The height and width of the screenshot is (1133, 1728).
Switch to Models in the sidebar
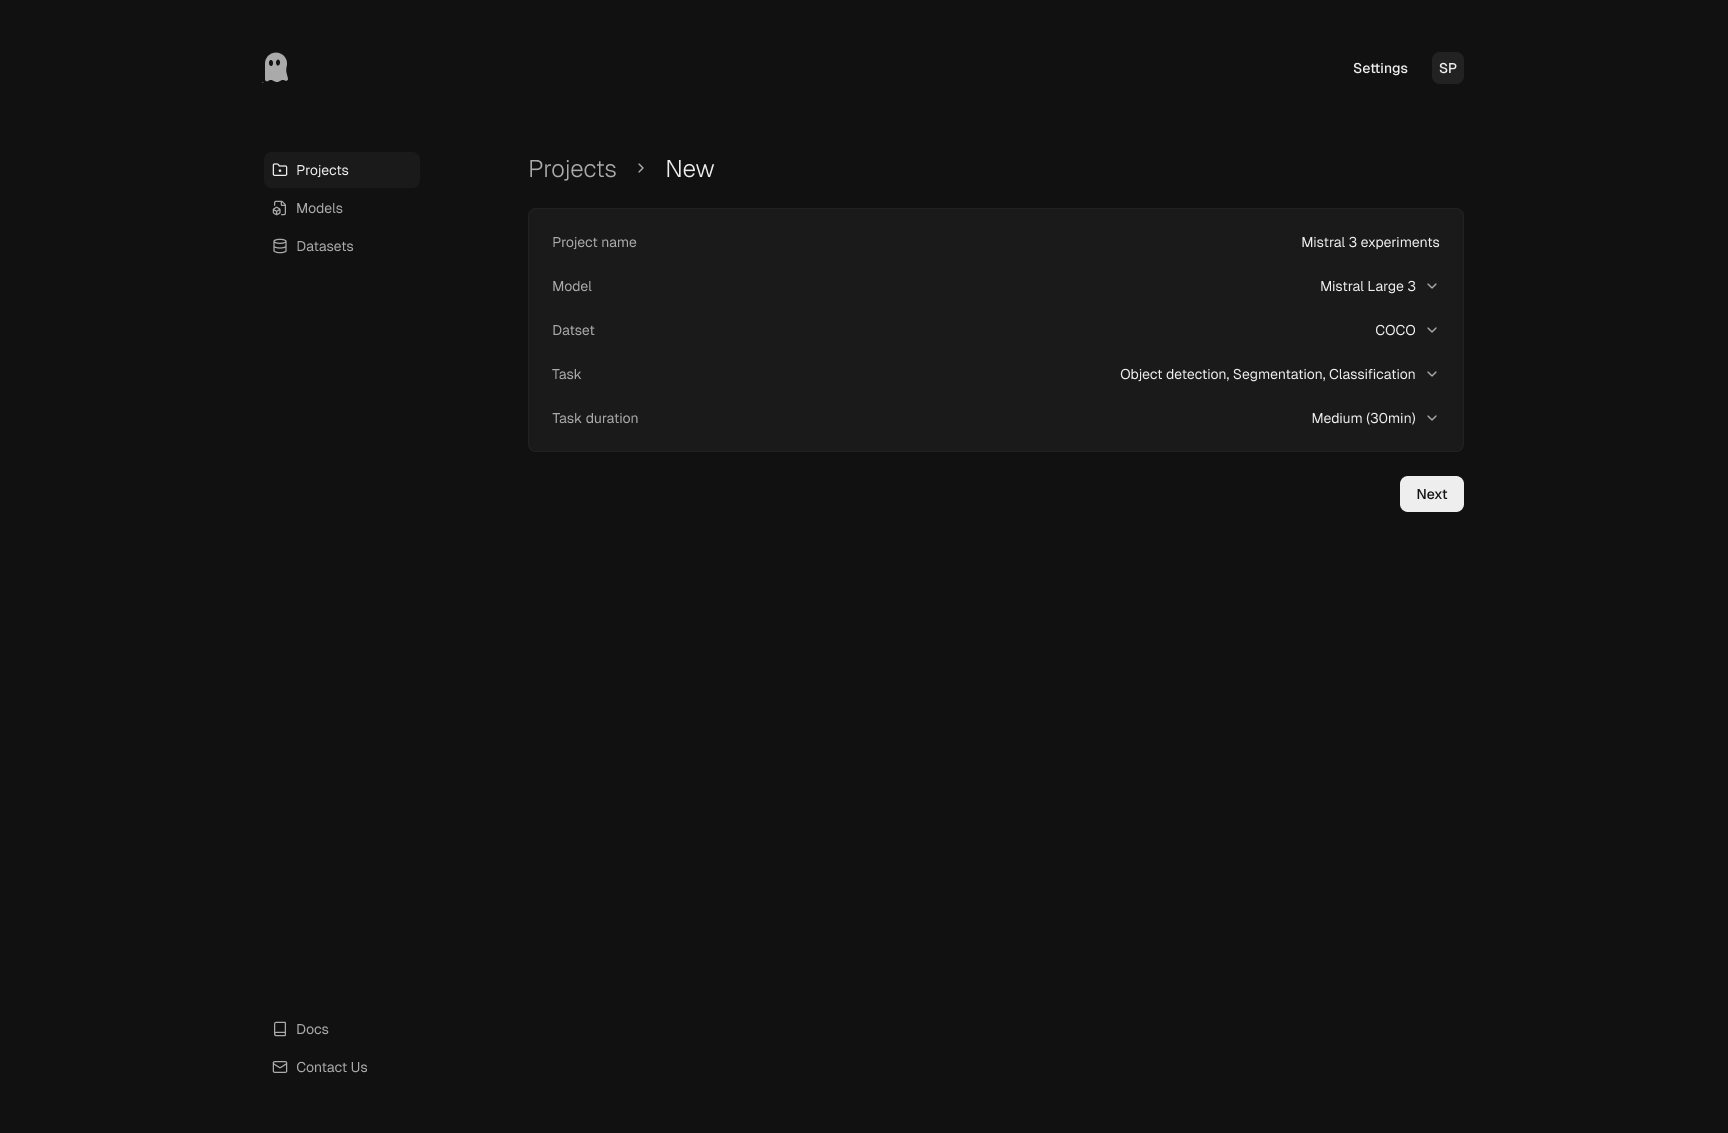click(x=319, y=208)
